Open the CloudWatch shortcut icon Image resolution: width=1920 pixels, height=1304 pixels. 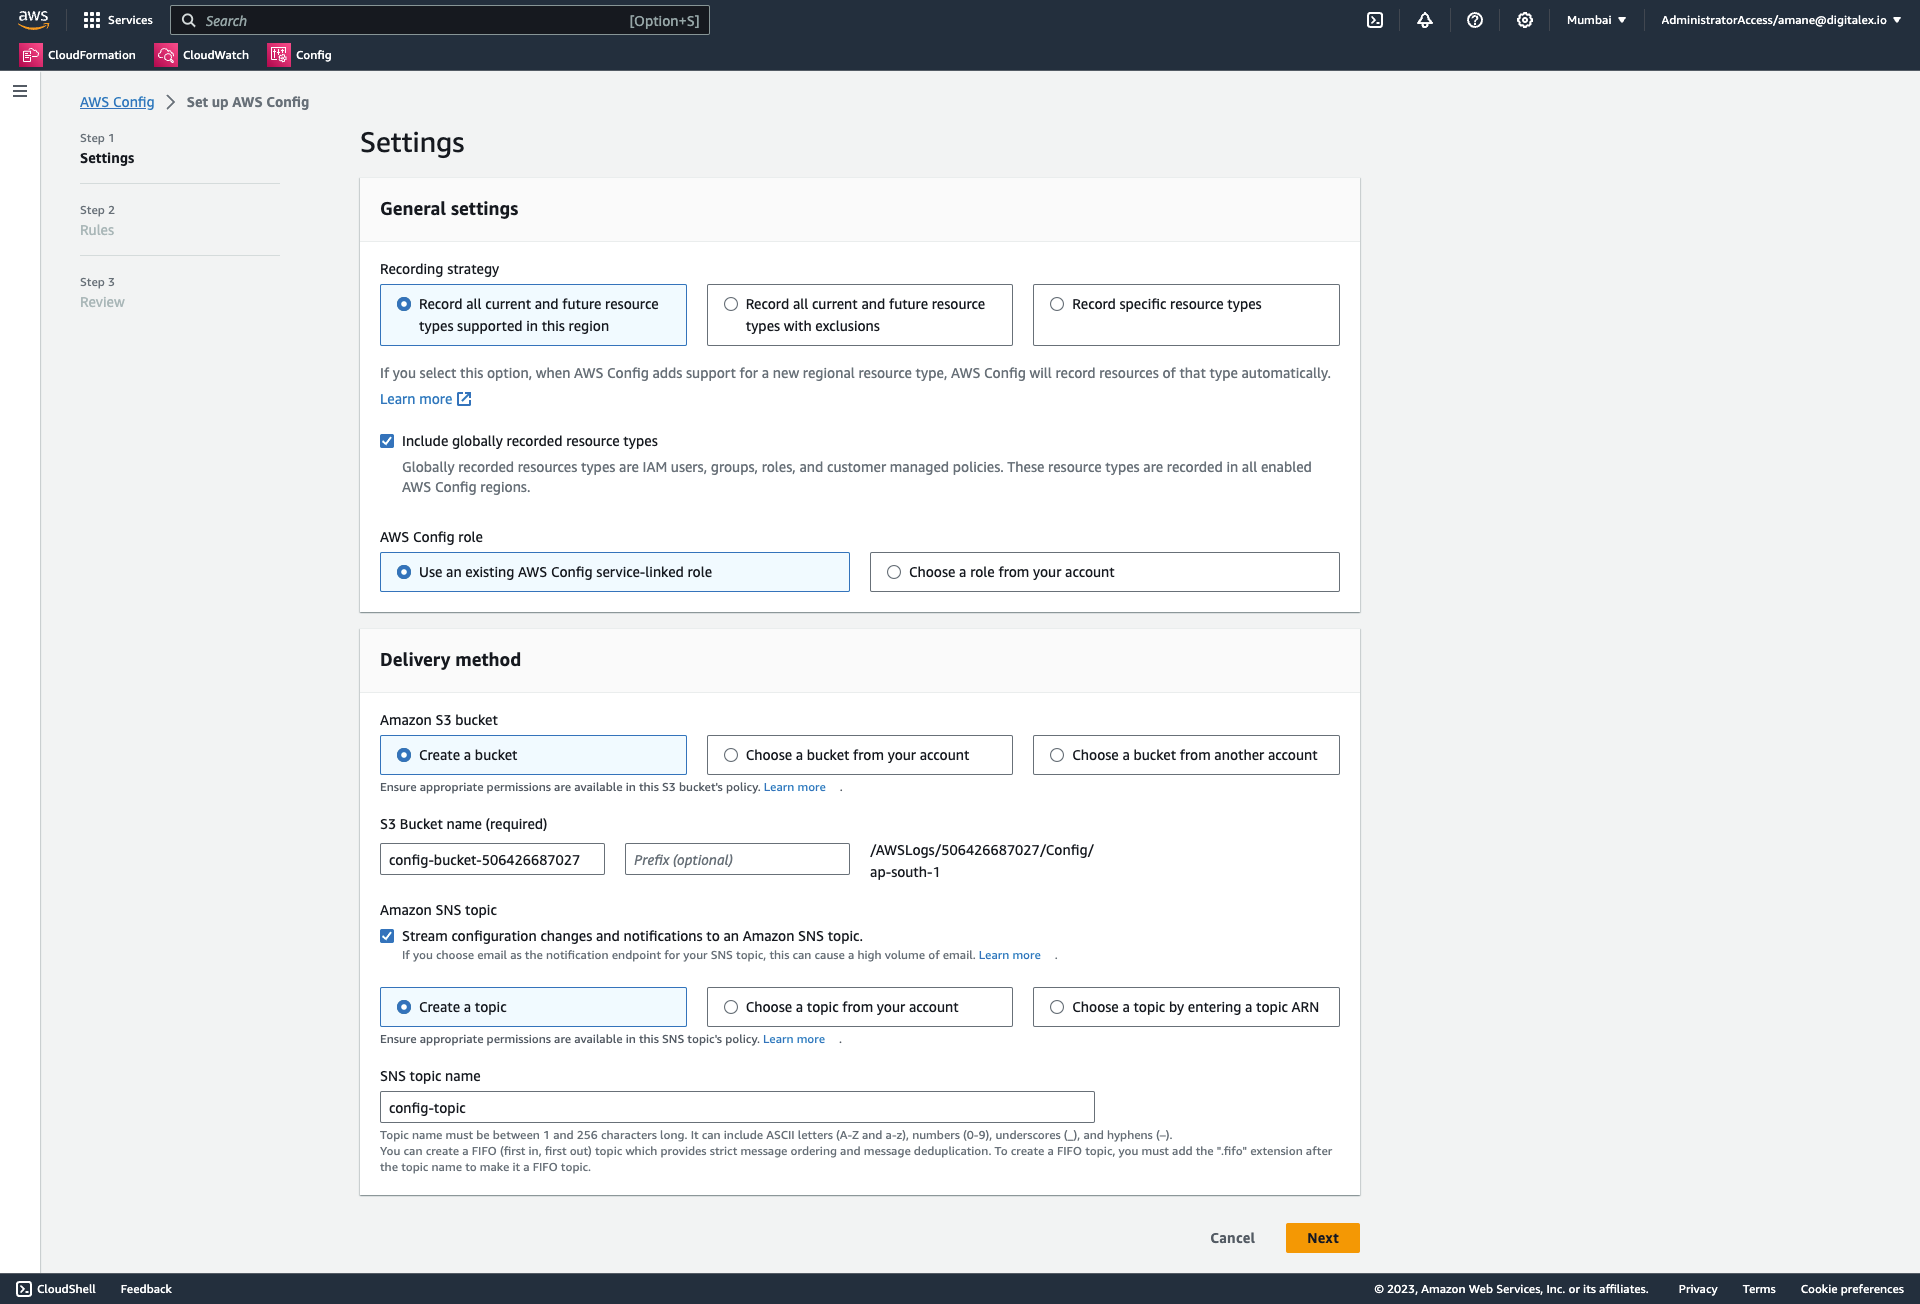pyautogui.click(x=166, y=55)
